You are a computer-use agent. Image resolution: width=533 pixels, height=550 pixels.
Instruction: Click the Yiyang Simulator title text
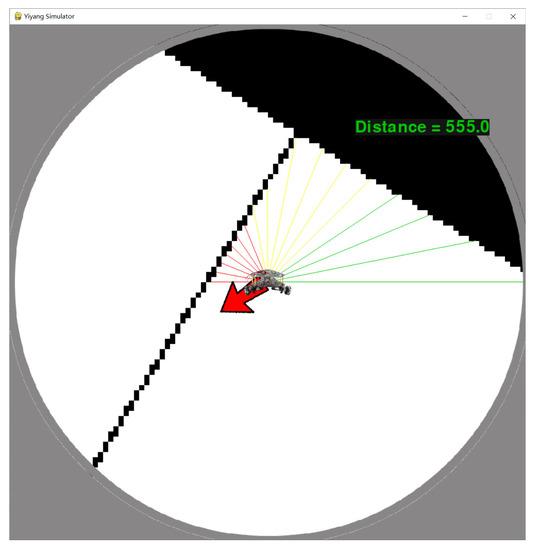pos(49,16)
